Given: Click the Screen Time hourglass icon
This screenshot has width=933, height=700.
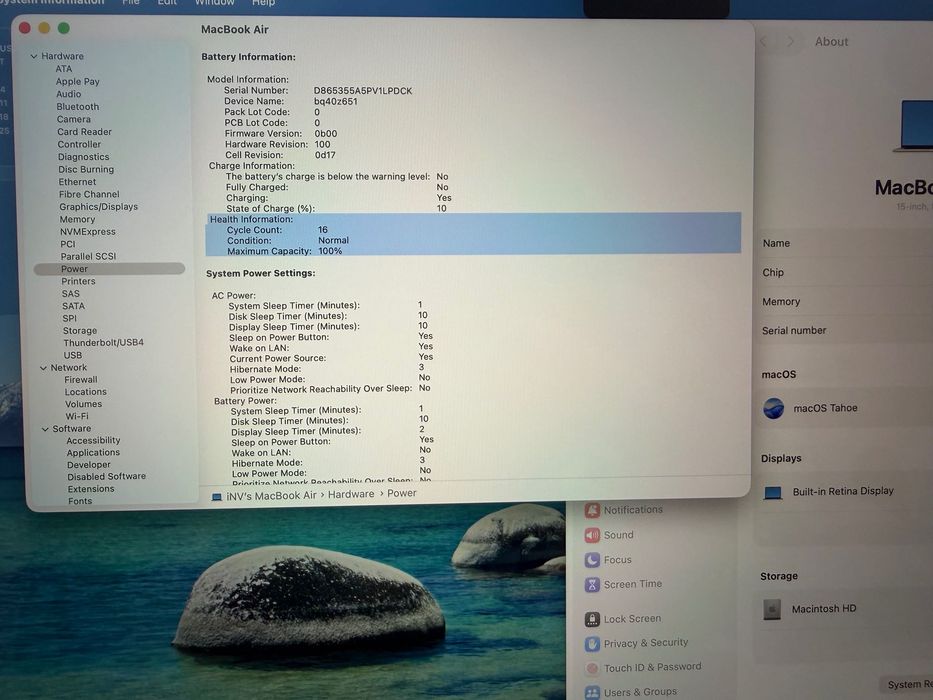Looking at the screenshot, I should click(592, 585).
